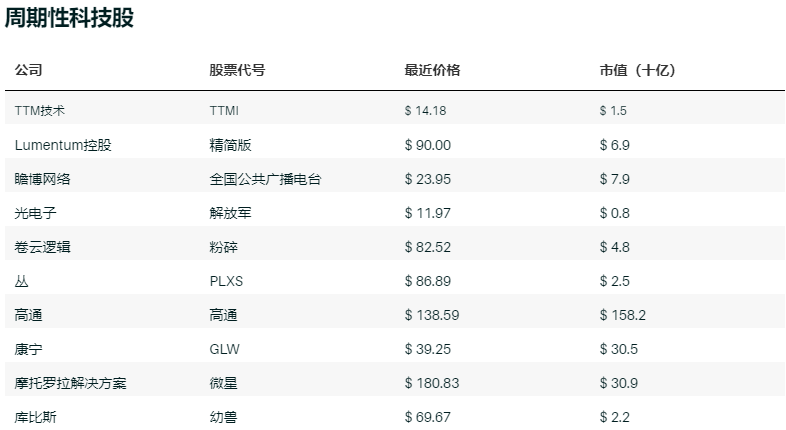Select the 市值（十亿） column header
This screenshot has height=430, width=786.
[638, 70]
